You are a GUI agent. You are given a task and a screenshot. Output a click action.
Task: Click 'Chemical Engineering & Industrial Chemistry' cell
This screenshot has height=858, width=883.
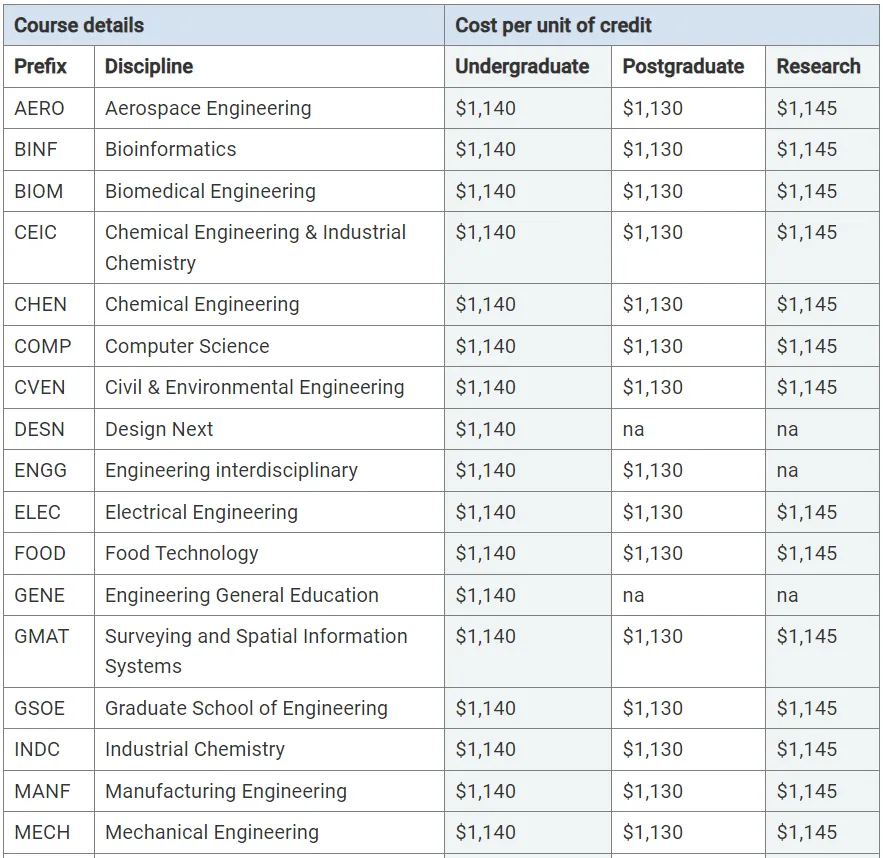pos(255,247)
